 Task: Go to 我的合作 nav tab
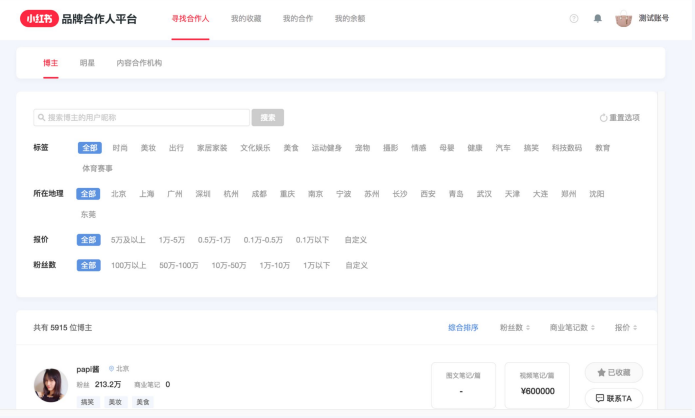[x=298, y=19]
